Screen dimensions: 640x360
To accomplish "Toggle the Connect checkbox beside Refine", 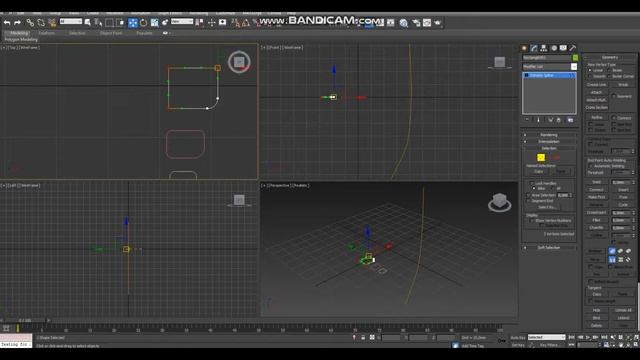I will (613, 118).
